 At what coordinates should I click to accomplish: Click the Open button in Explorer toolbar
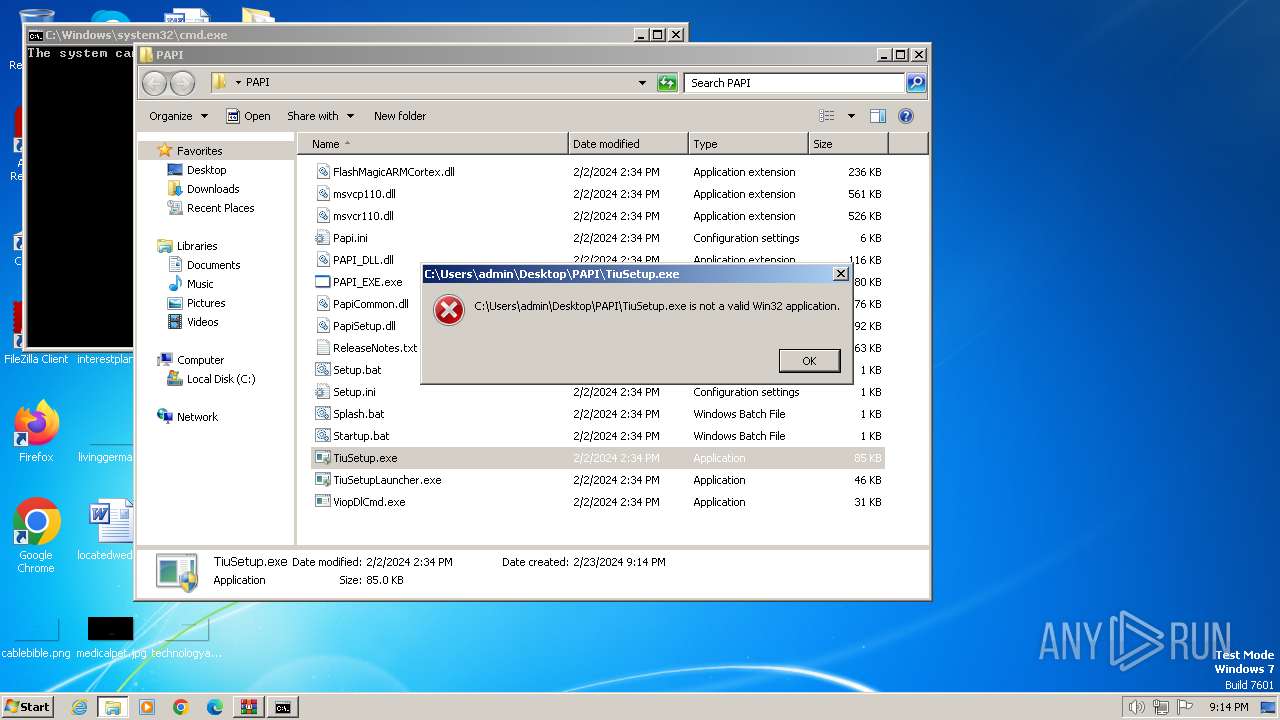point(248,116)
